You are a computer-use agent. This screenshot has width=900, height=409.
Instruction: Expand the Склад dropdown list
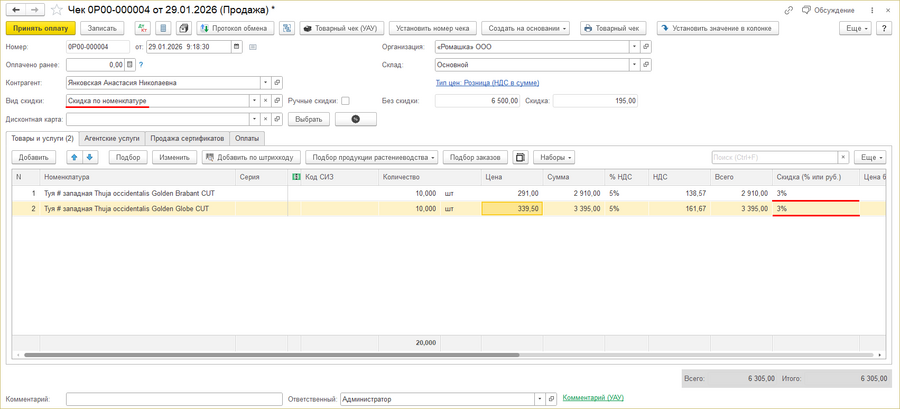pos(634,65)
